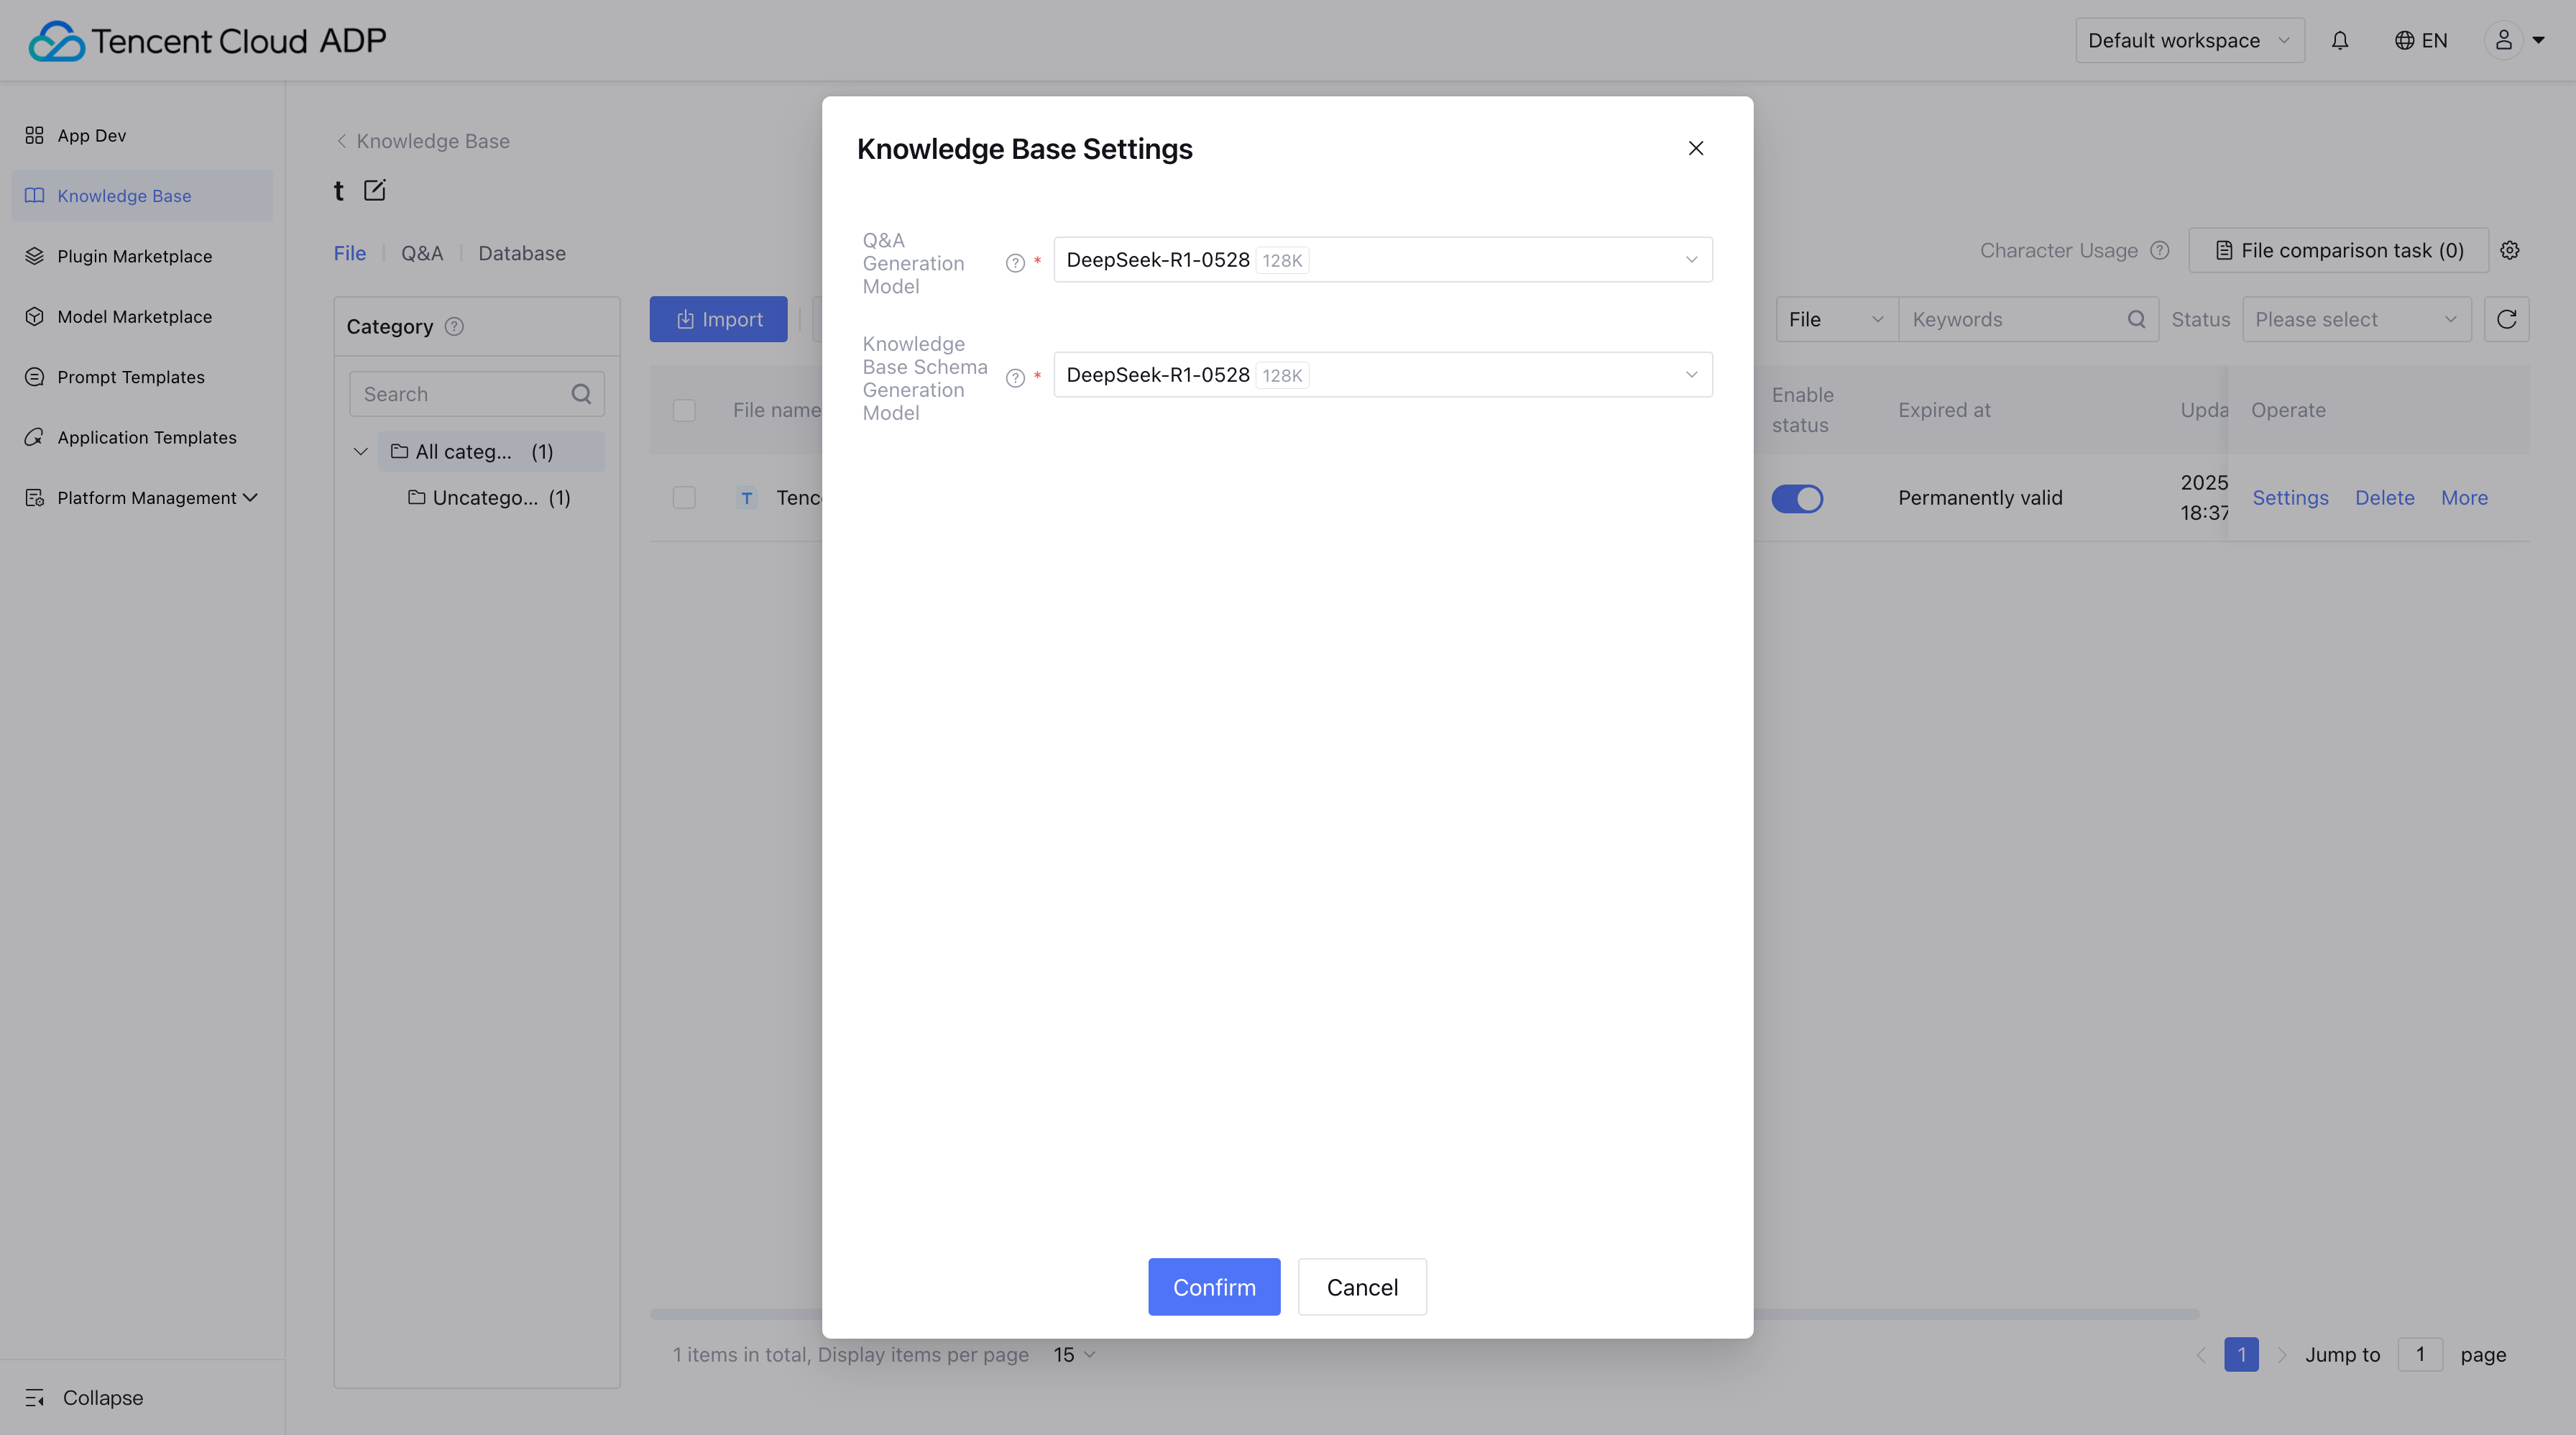The height and width of the screenshot is (1435, 2576).
Task: Click the Import button
Action: pyautogui.click(x=718, y=319)
